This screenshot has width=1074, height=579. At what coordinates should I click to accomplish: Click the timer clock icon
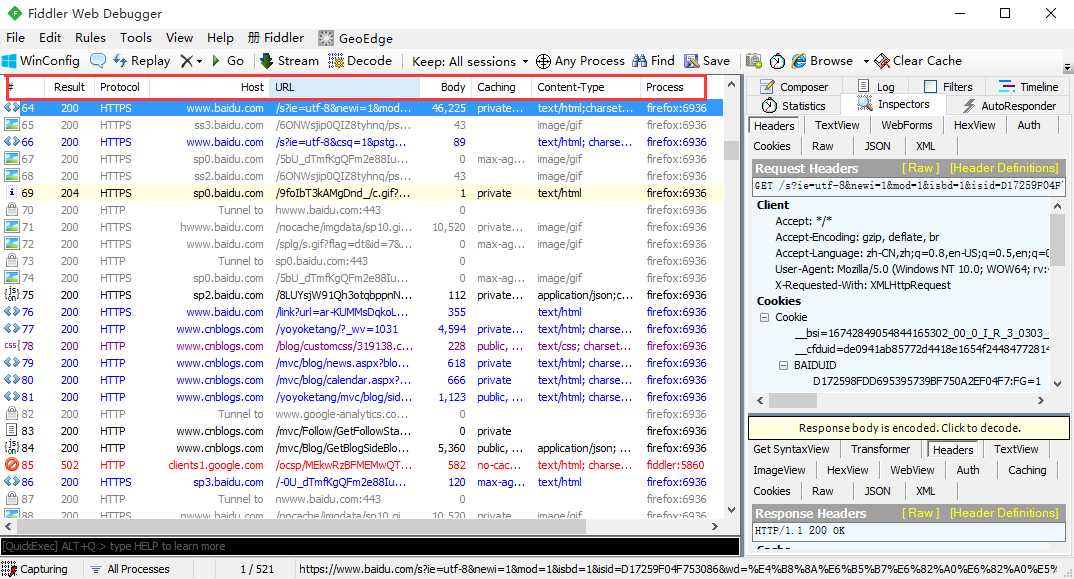777,61
